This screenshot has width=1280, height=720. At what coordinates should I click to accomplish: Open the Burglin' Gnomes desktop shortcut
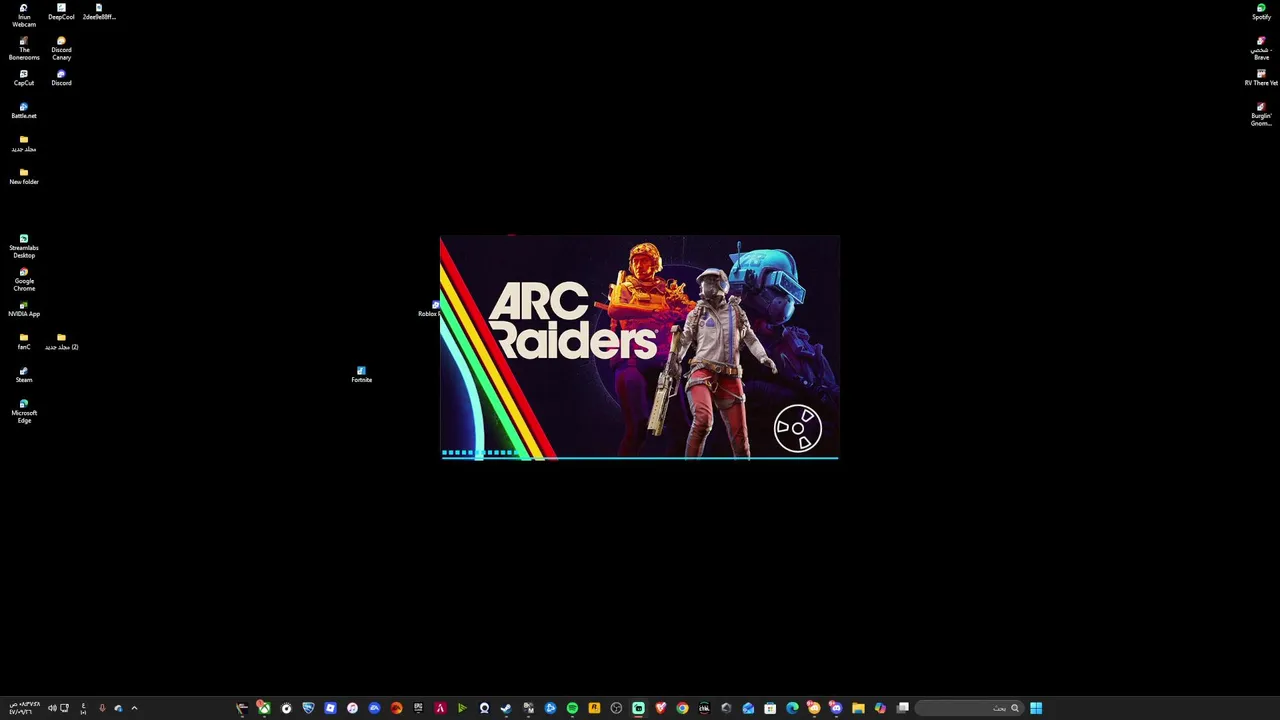coord(1261,115)
